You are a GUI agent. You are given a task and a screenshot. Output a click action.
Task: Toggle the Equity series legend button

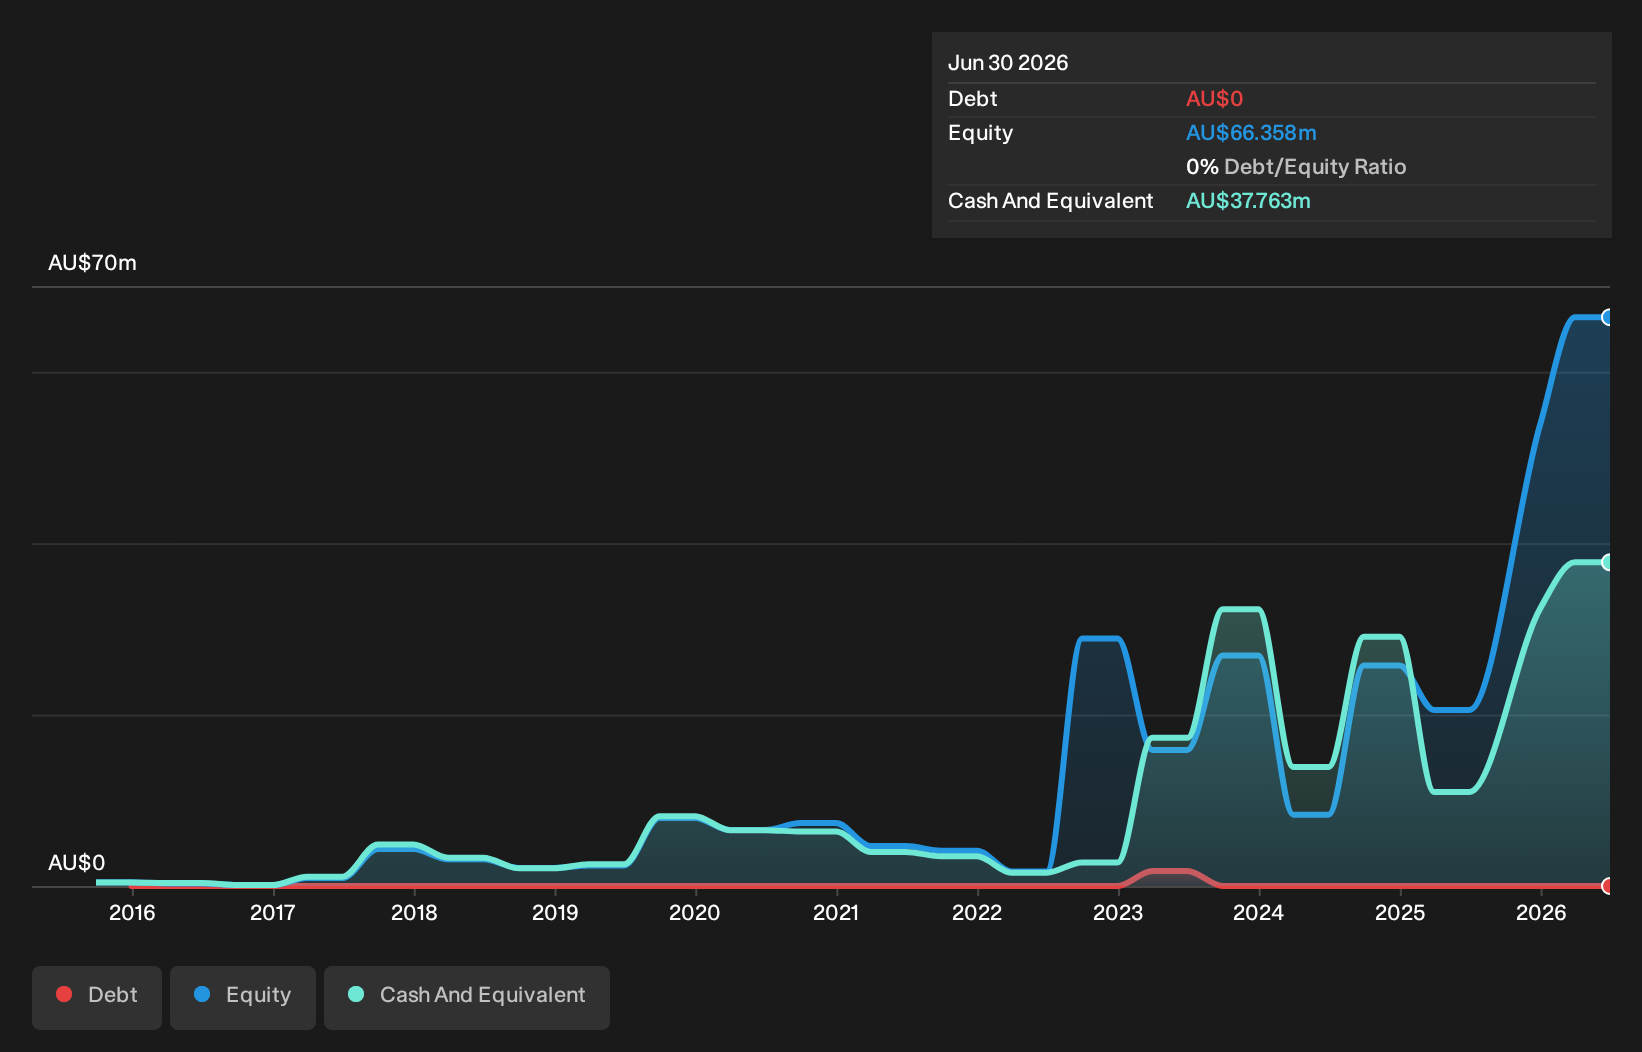point(243,997)
